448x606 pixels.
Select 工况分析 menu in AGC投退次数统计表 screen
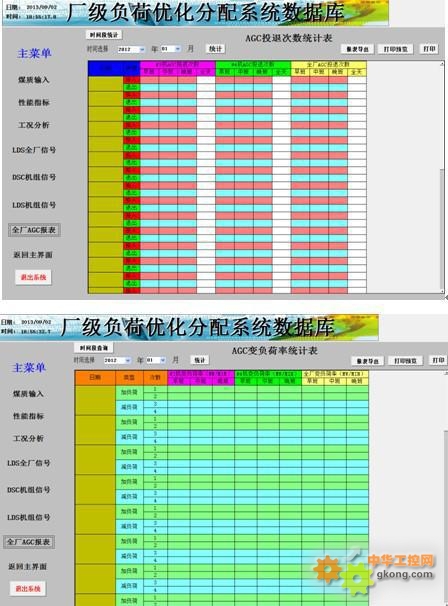(34, 125)
